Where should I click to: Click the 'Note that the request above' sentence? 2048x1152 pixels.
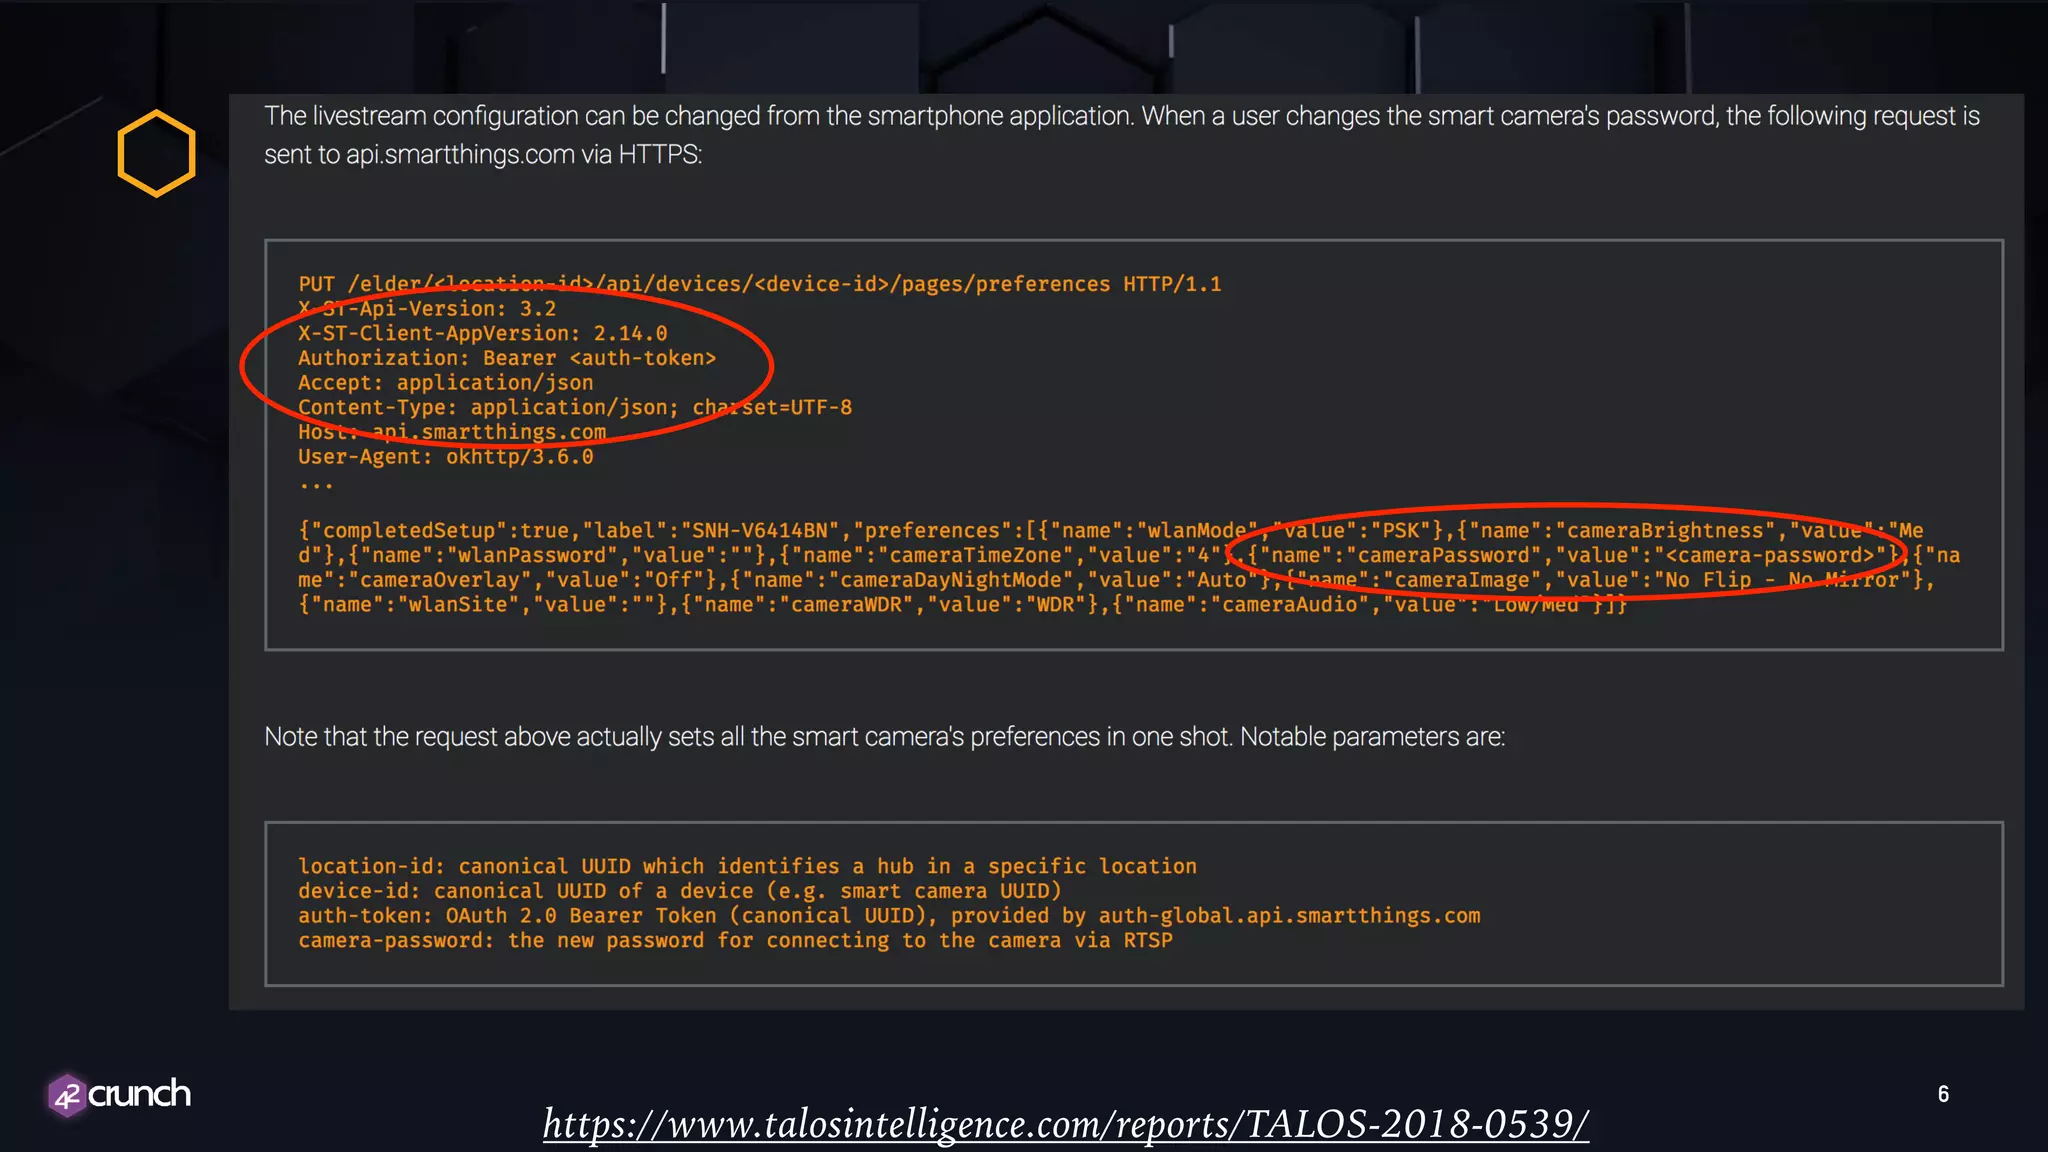tap(884, 737)
